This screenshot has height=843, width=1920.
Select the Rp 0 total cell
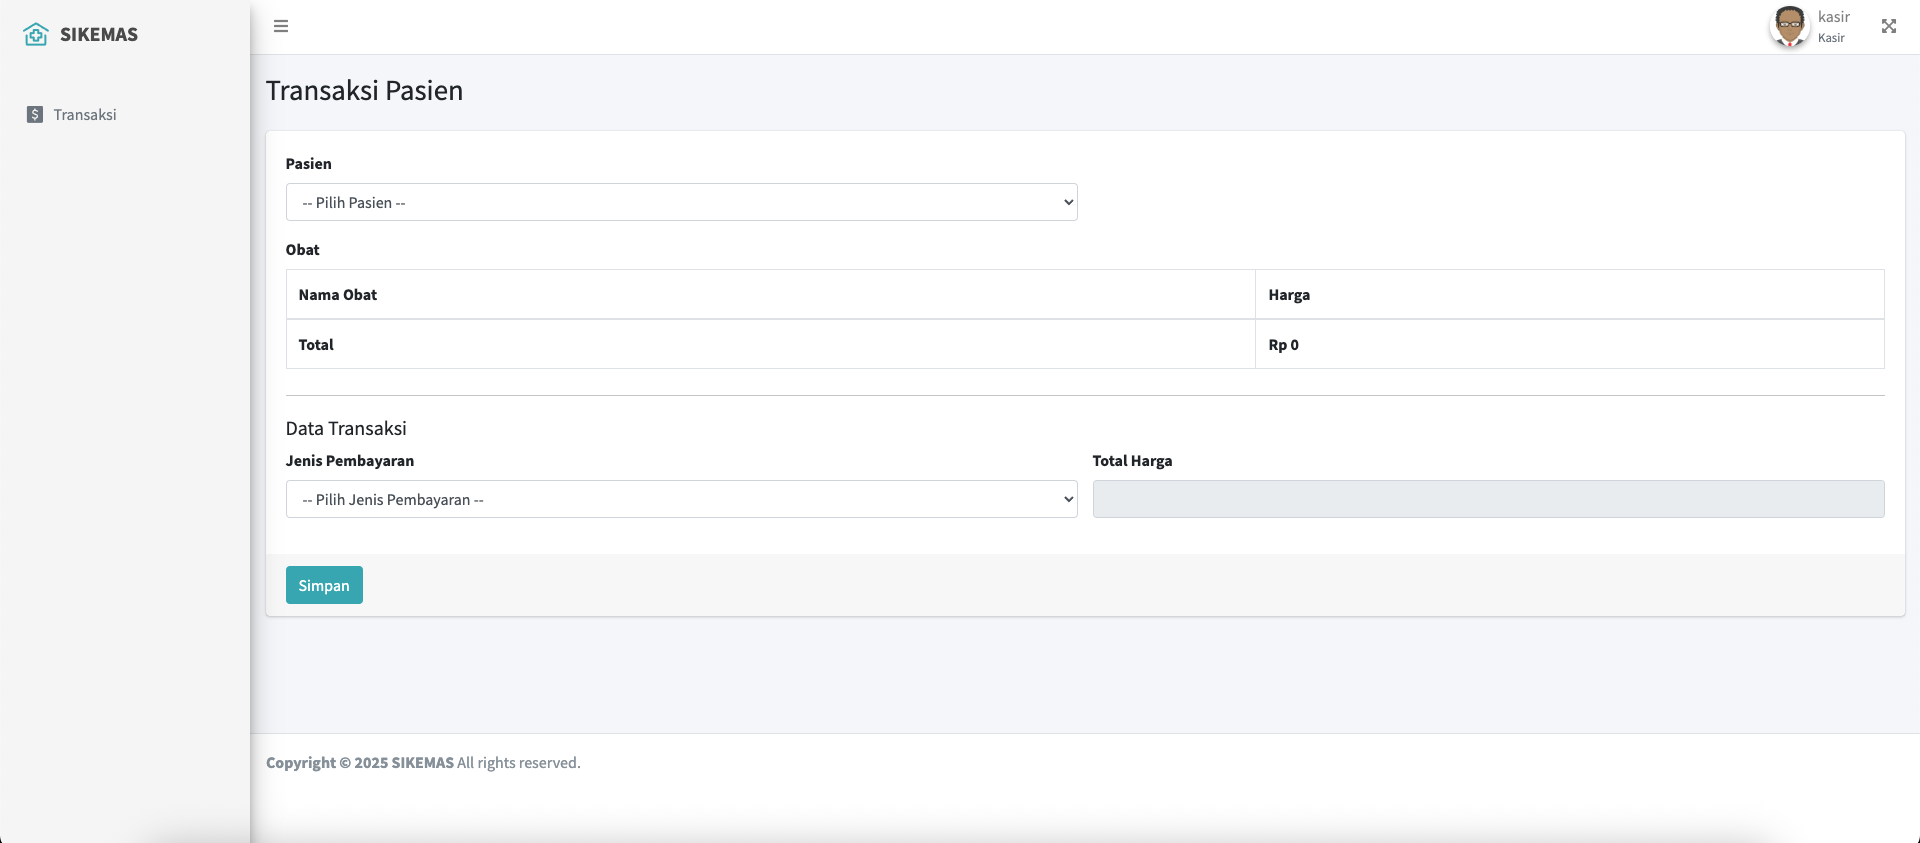[1284, 345]
